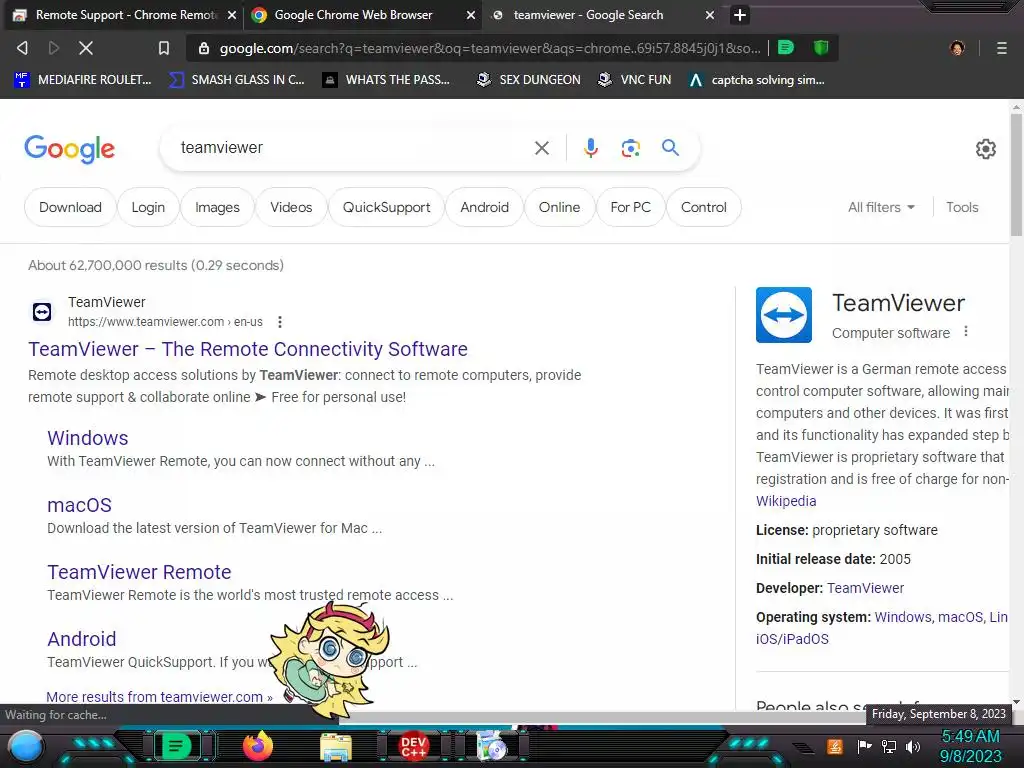Filter results by Login chip
The width and height of the screenshot is (1024, 768).
148,207
